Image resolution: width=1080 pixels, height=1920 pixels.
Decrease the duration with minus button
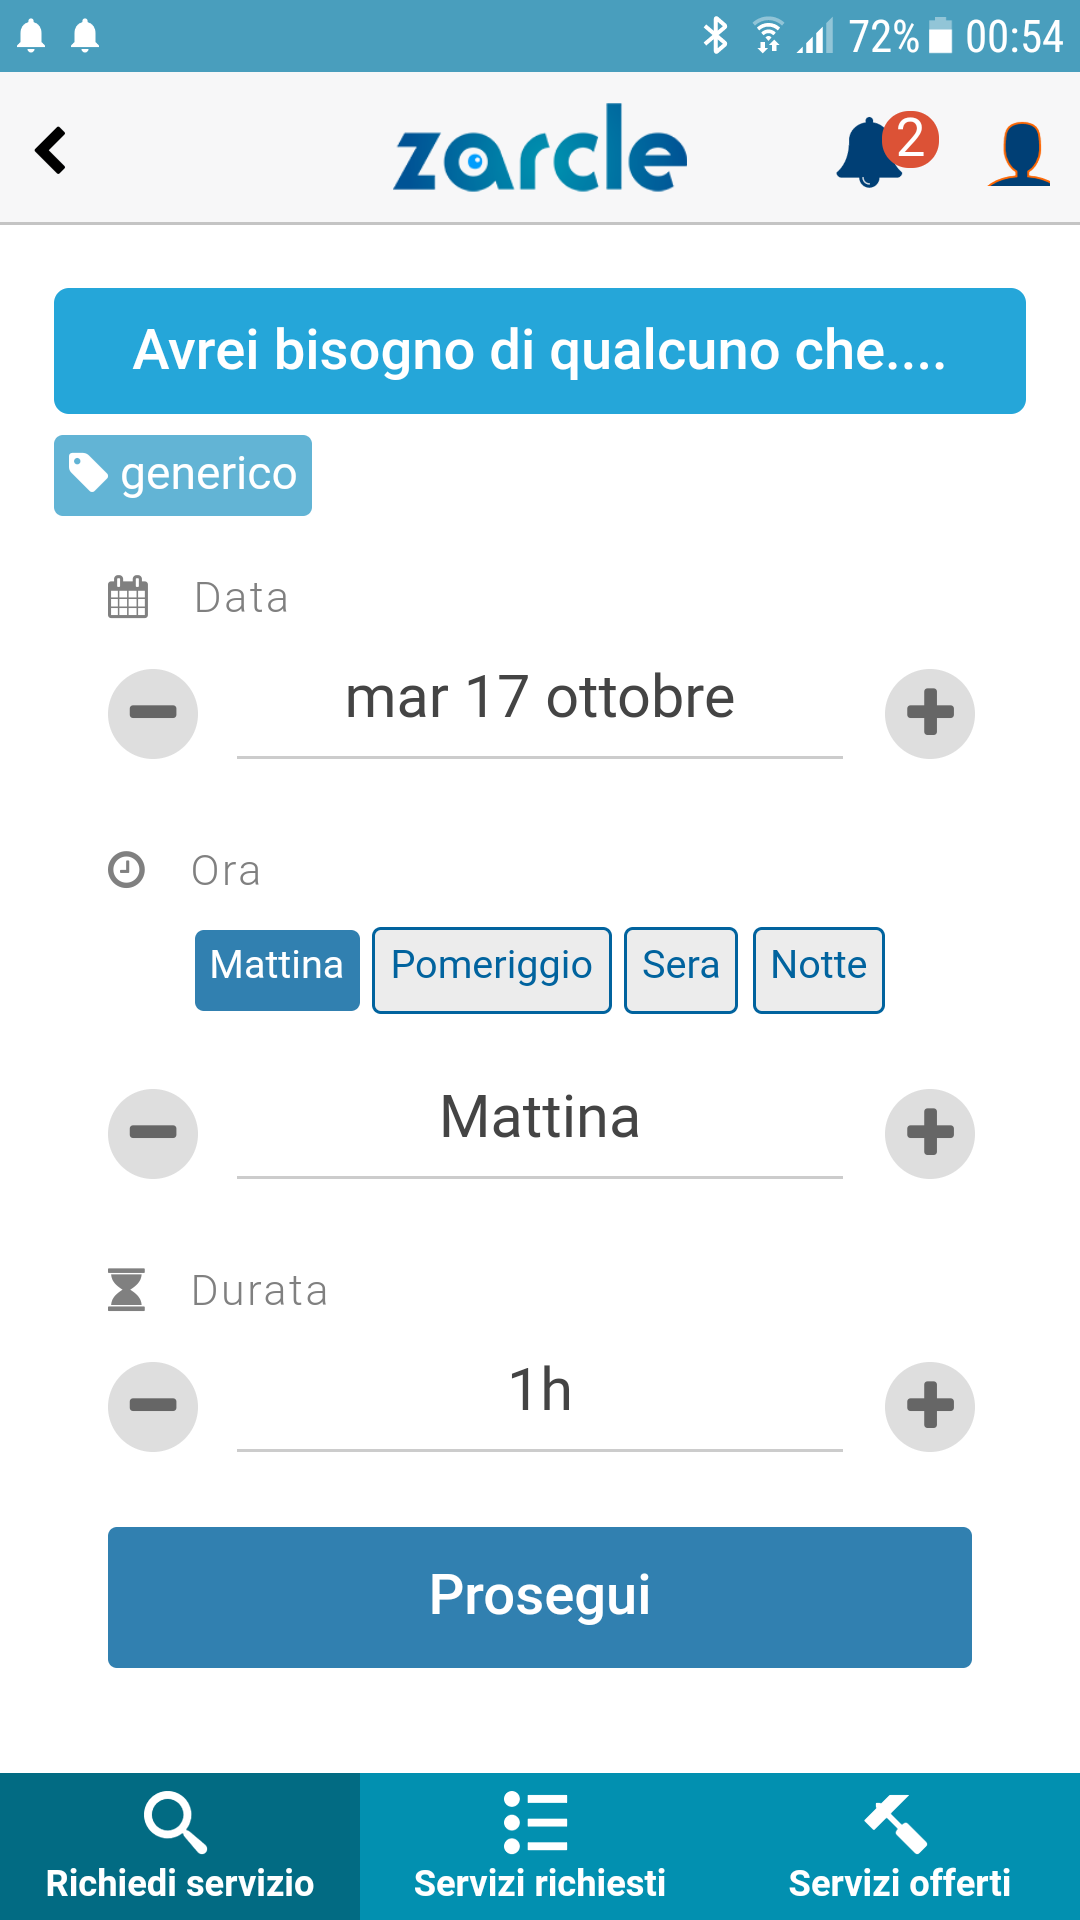pyautogui.click(x=153, y=1406)
